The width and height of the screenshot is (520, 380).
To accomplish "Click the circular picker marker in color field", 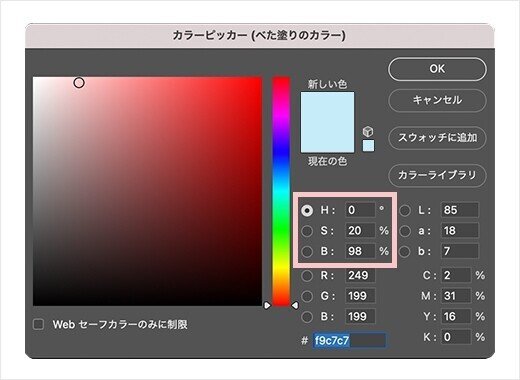I will point(79,83).
